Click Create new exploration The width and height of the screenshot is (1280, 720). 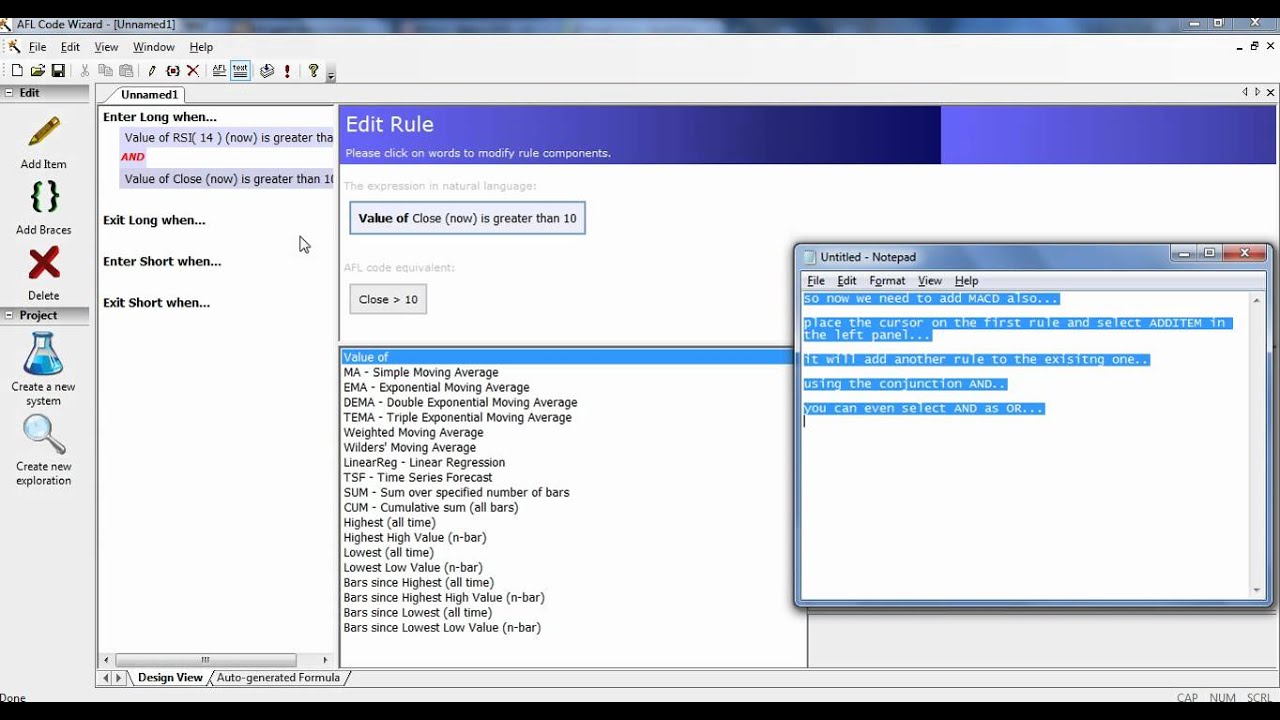point(43,450)
